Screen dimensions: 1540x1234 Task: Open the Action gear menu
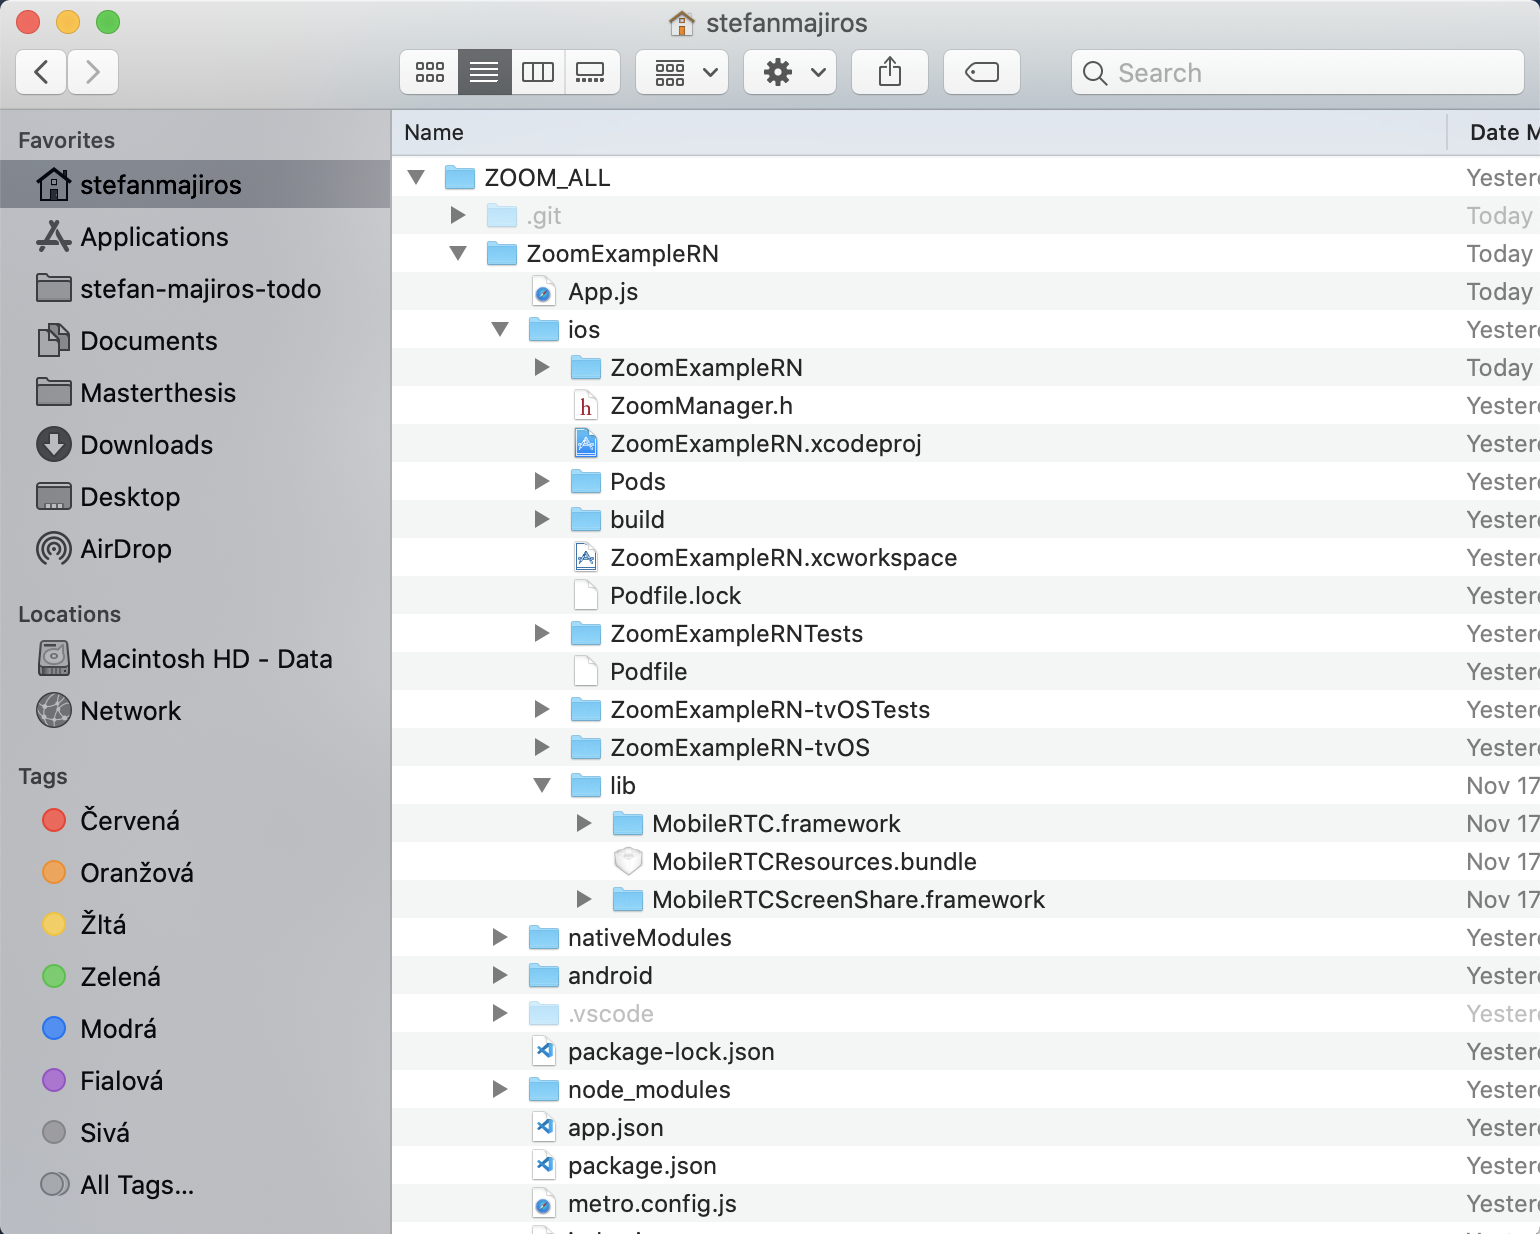[790, 72]
